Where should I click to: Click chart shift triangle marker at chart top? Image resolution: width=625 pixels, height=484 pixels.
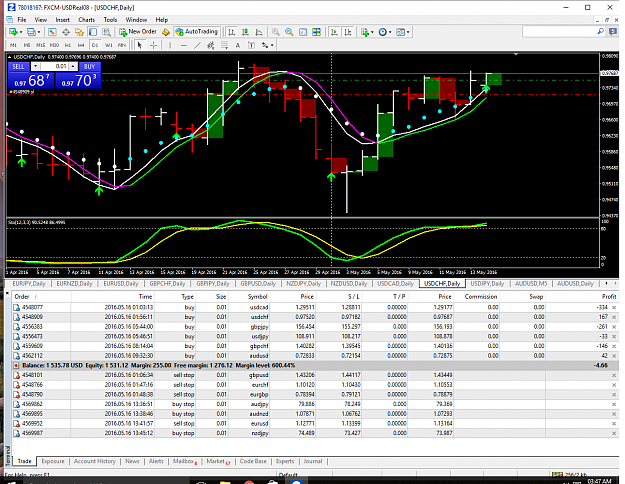click(516, 54)
